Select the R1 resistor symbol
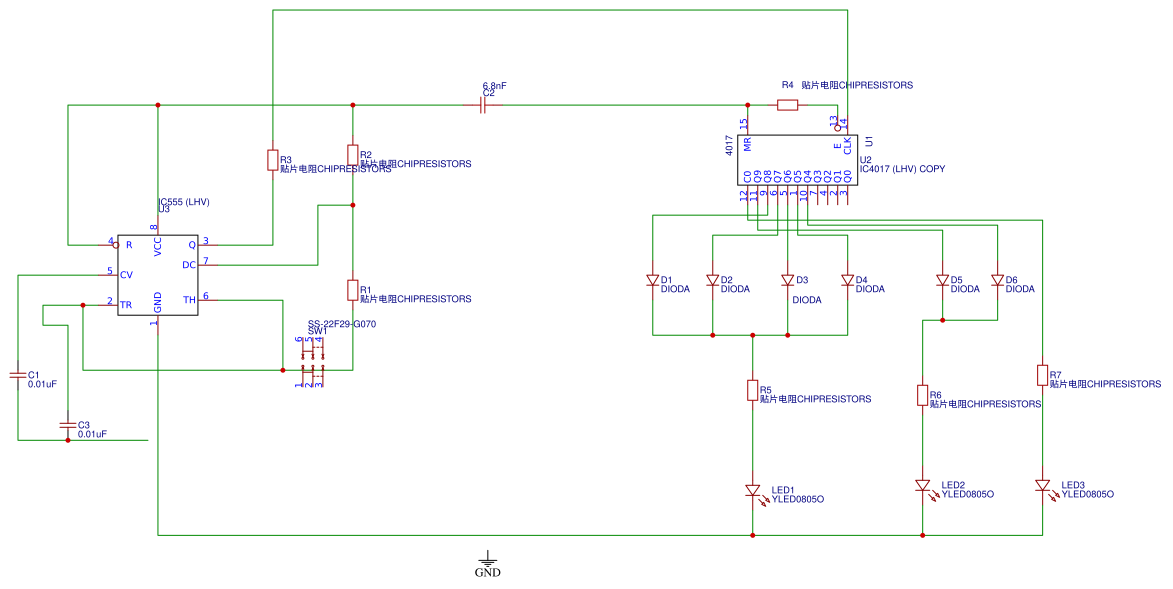This screenshot has width=1173, height=589. pyautogui.click(x=352, y=290)
